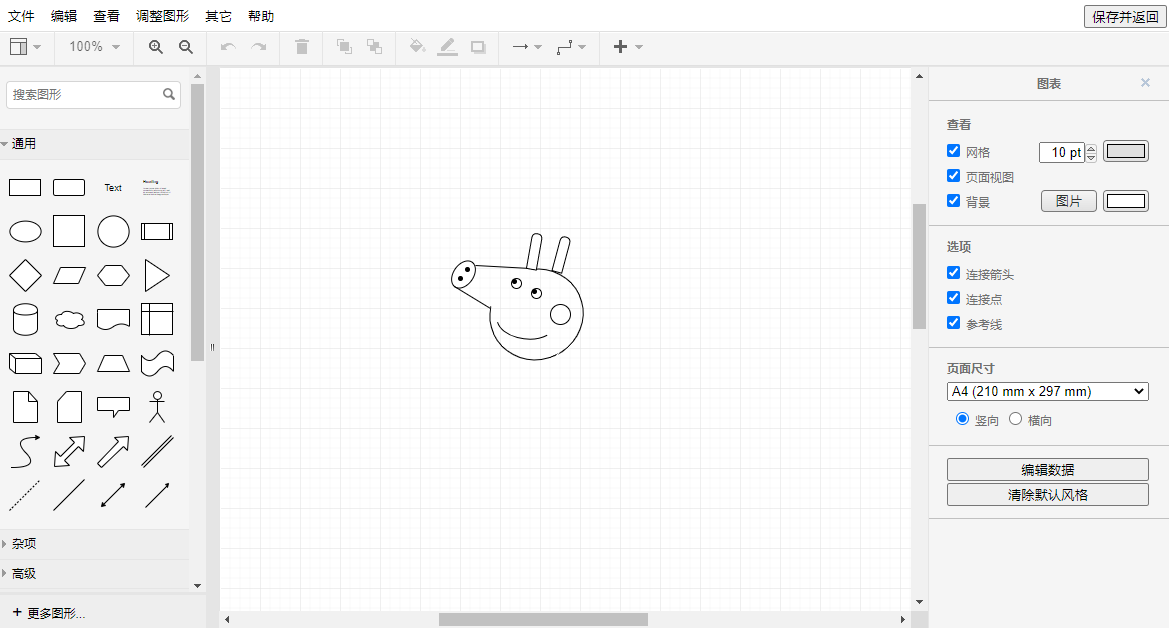Select the cube shape
This screenshot has height=628, width=1169.
25,363
